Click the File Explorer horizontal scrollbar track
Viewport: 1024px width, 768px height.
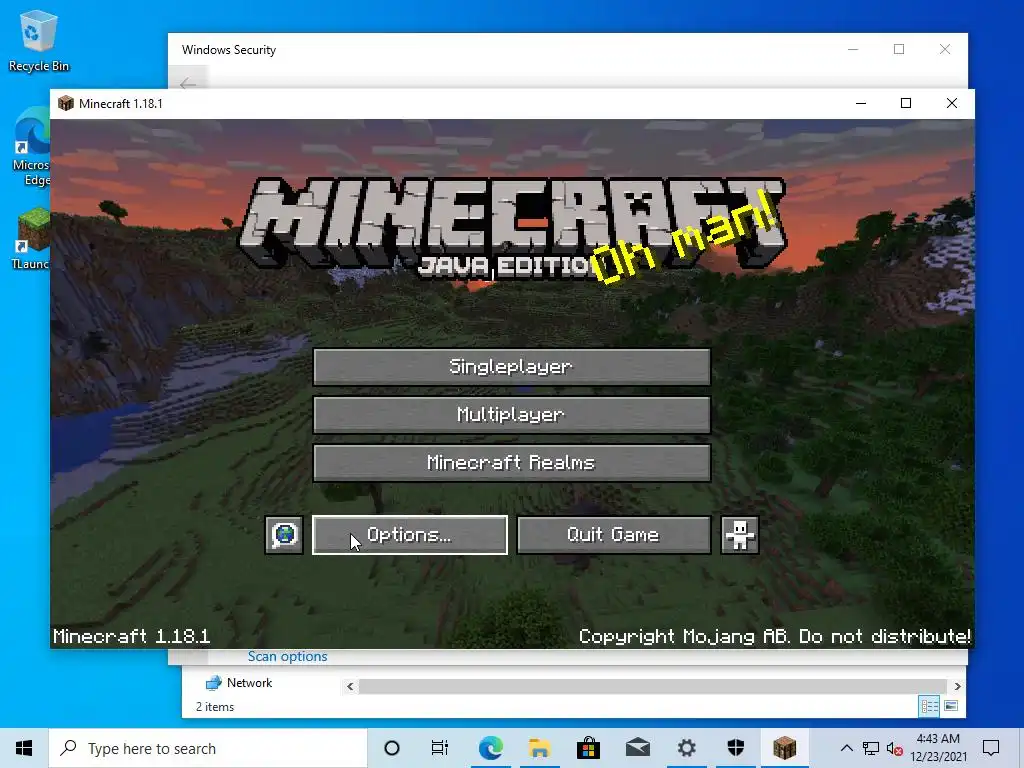click(x=653, y=686)
